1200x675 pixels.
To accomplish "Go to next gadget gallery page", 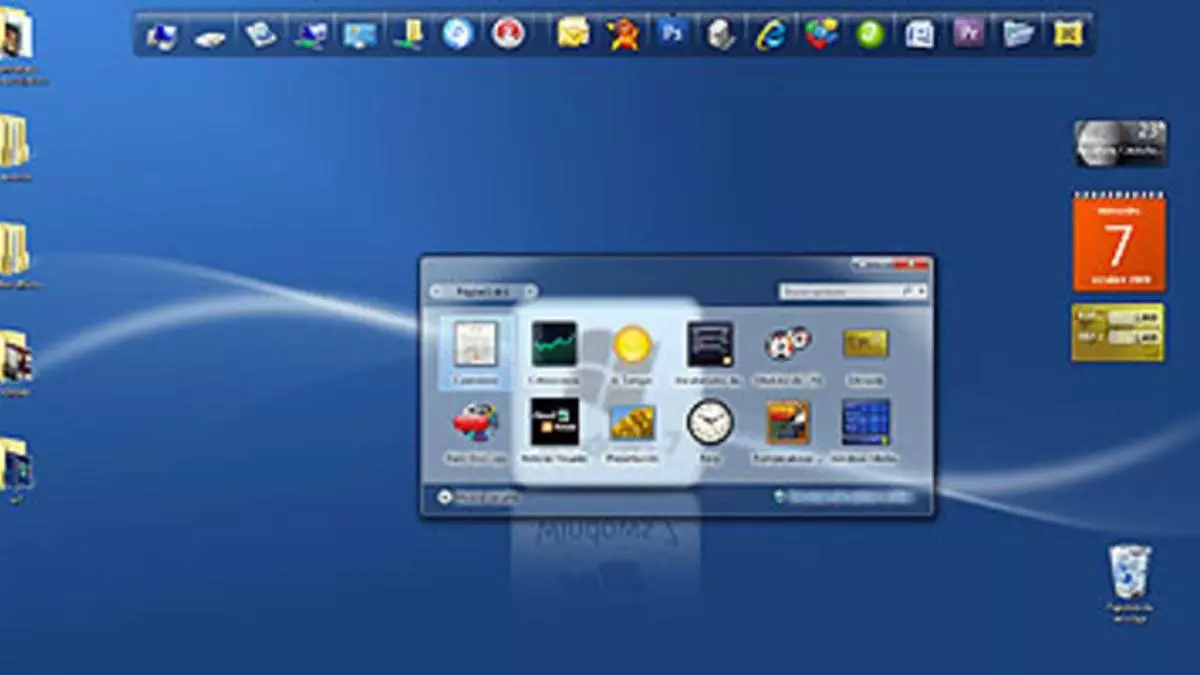I will tap(530, 292).
